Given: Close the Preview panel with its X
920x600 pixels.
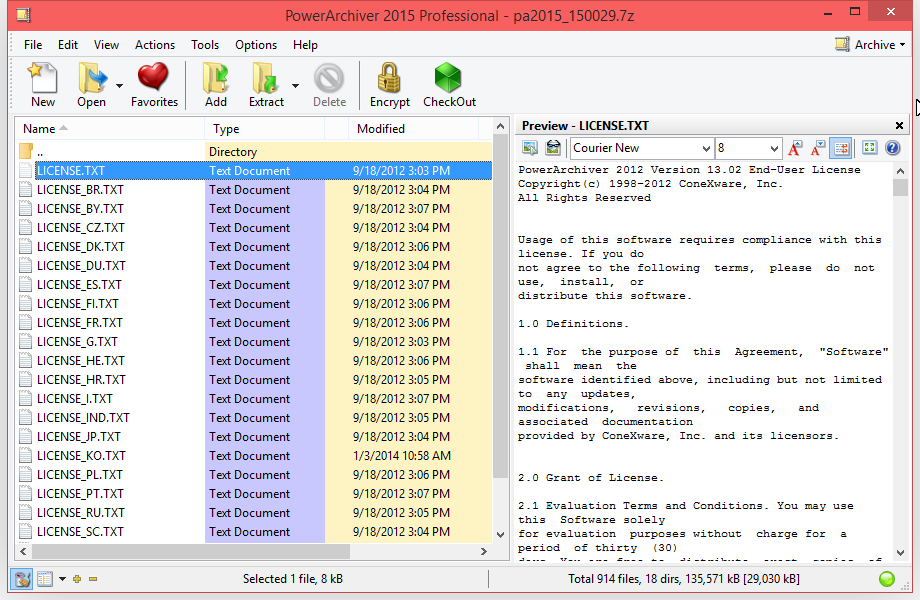Looking at the screenshot, I should tap(899, 126).
